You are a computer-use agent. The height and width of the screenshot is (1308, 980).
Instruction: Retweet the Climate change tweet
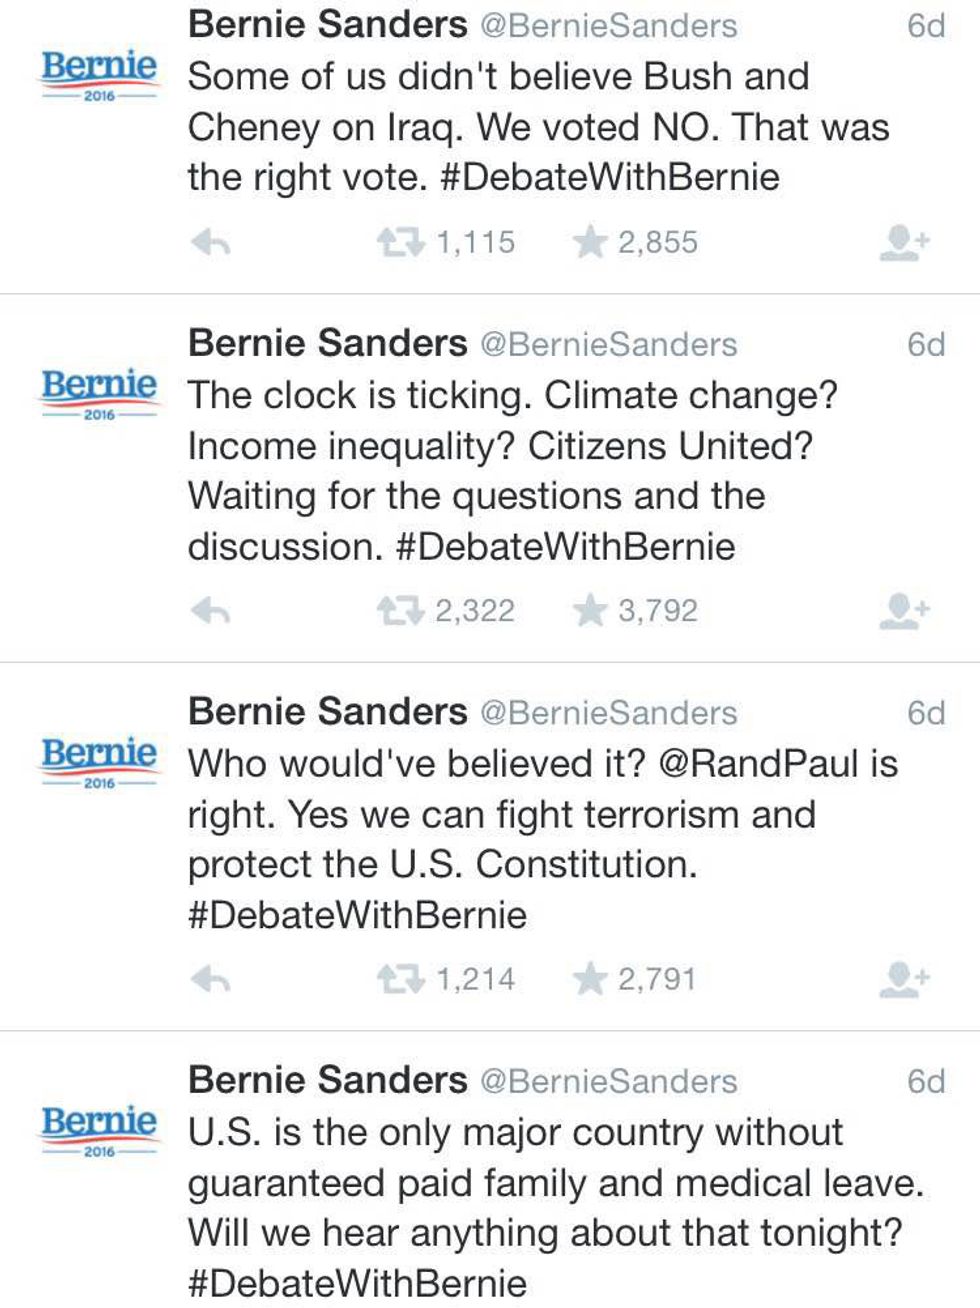(x=399, y=611)
